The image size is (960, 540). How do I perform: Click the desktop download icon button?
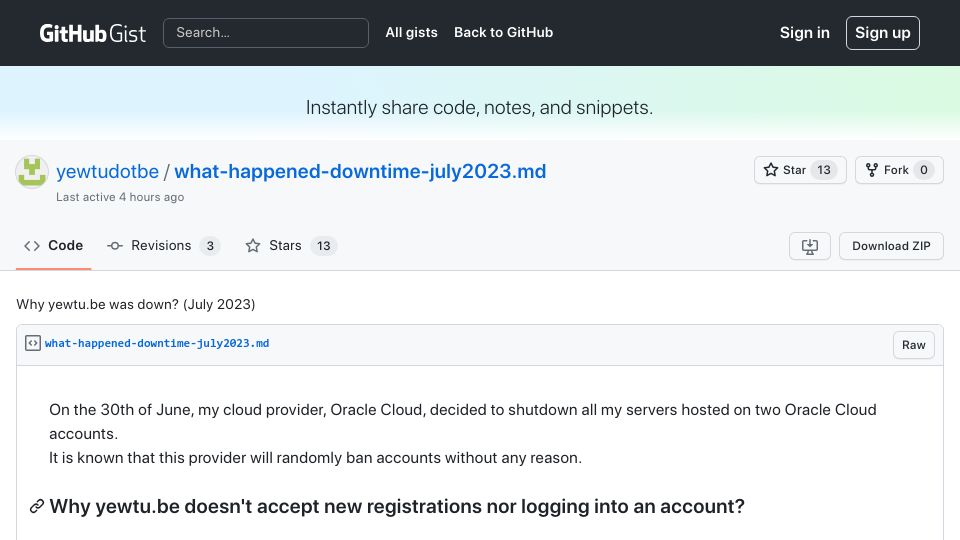pos(810,246)
